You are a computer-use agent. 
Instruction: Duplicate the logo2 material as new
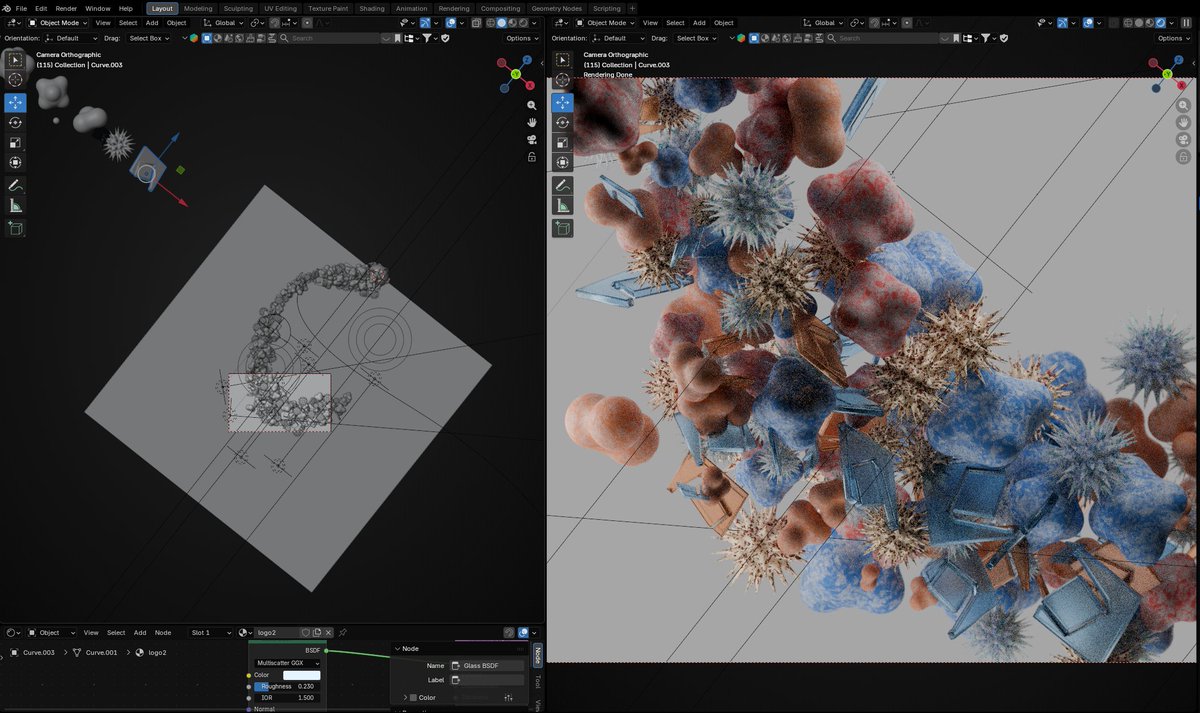click(317, 632)
